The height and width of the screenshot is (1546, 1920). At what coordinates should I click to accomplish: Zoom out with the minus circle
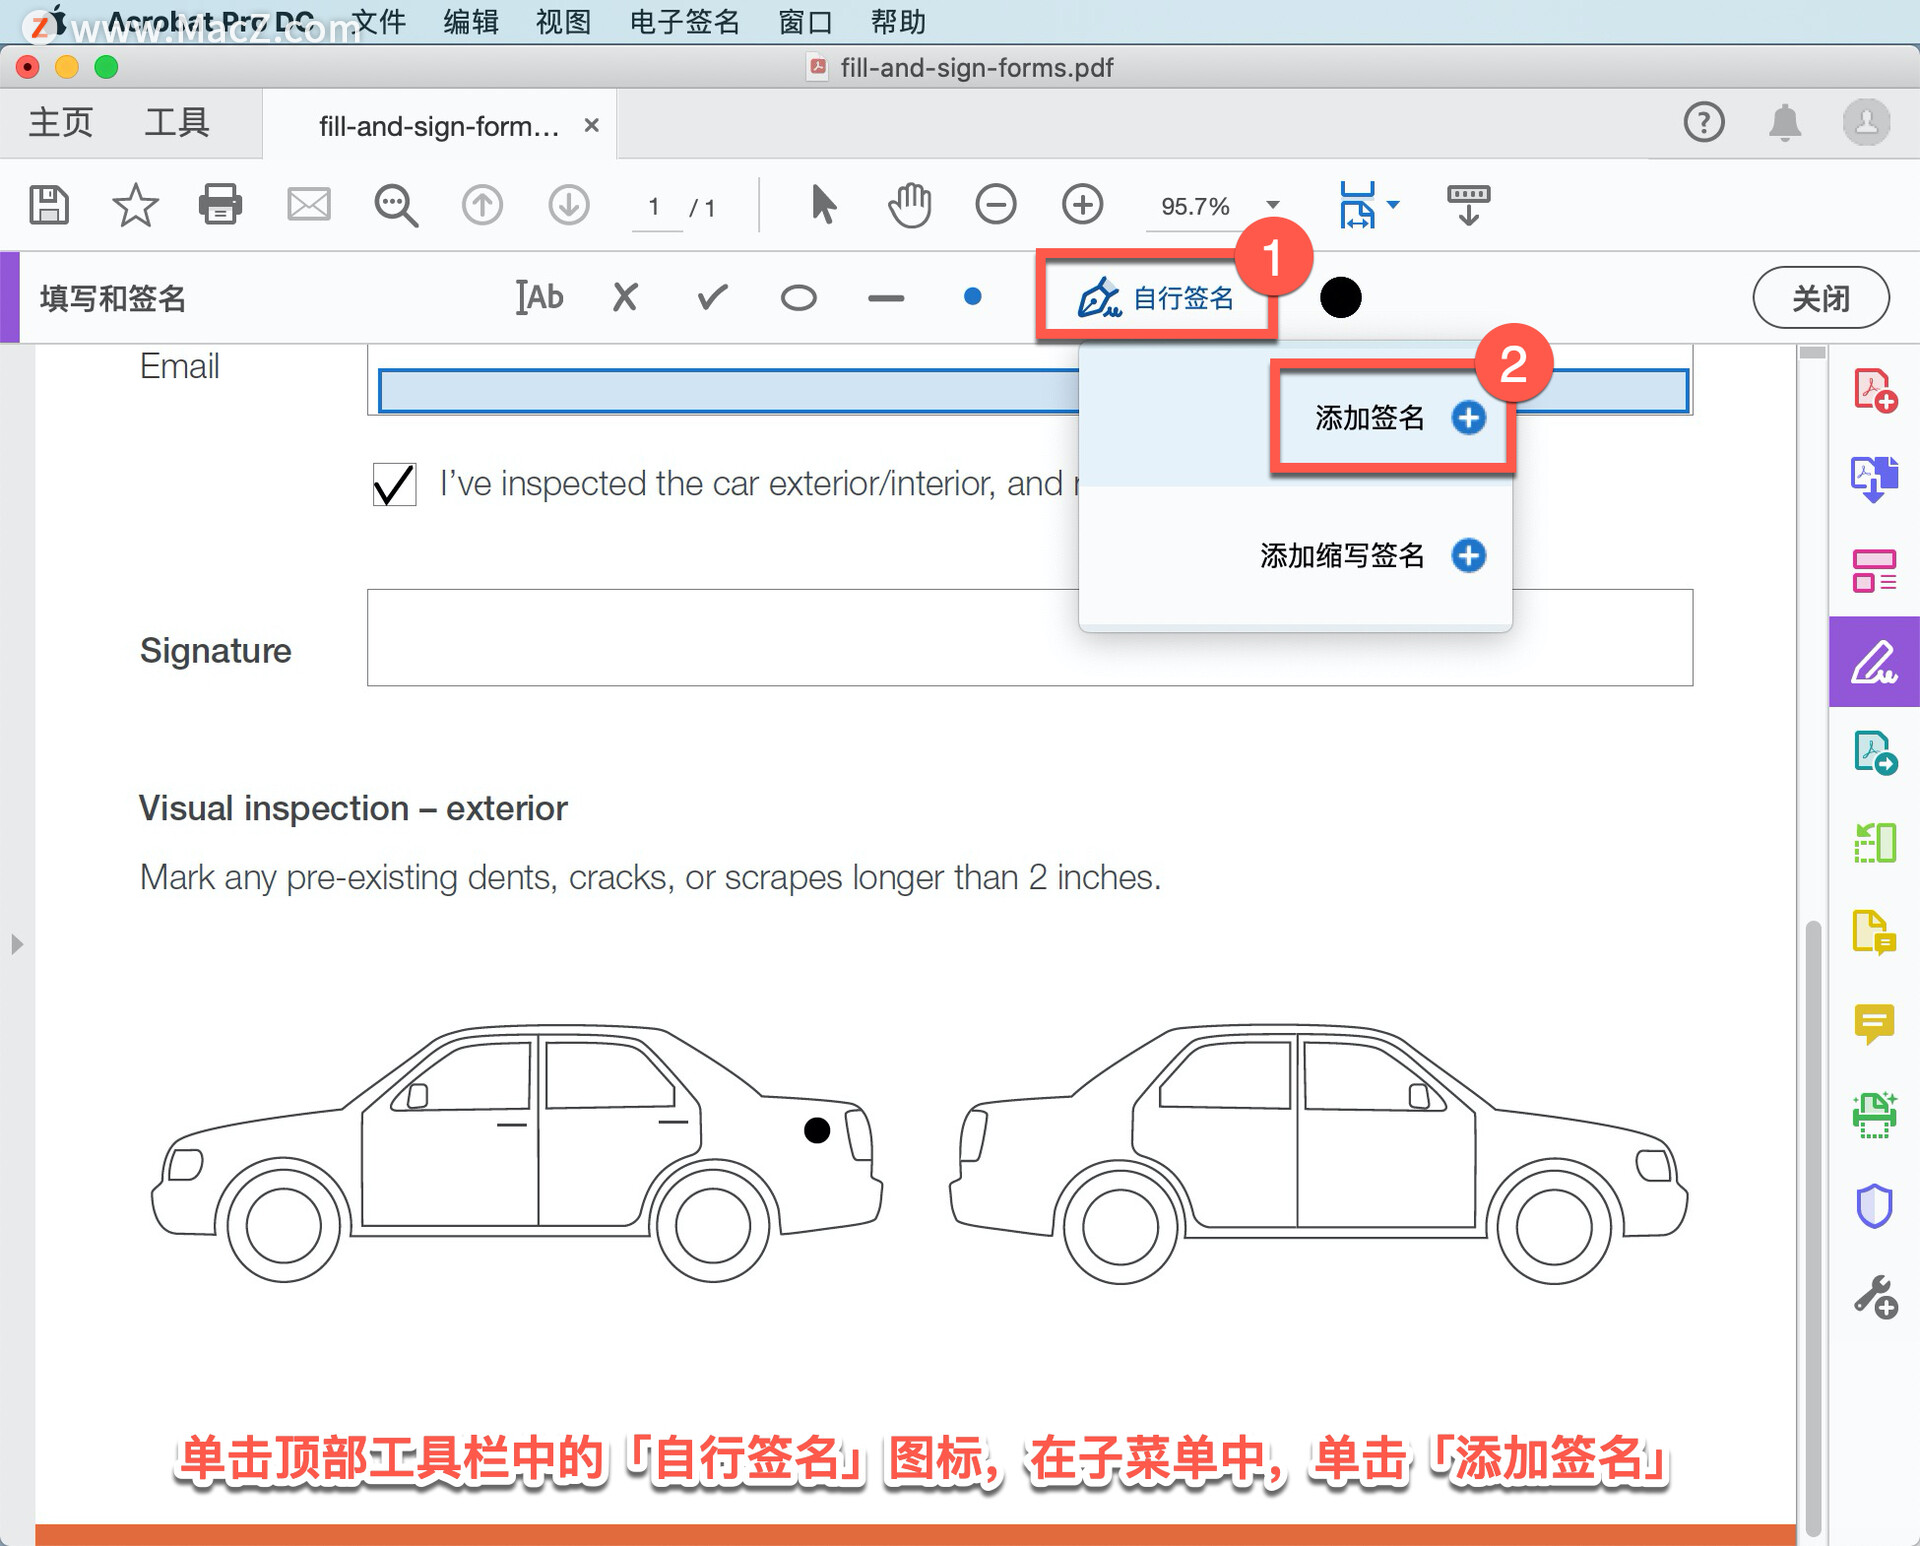(996, 205)
